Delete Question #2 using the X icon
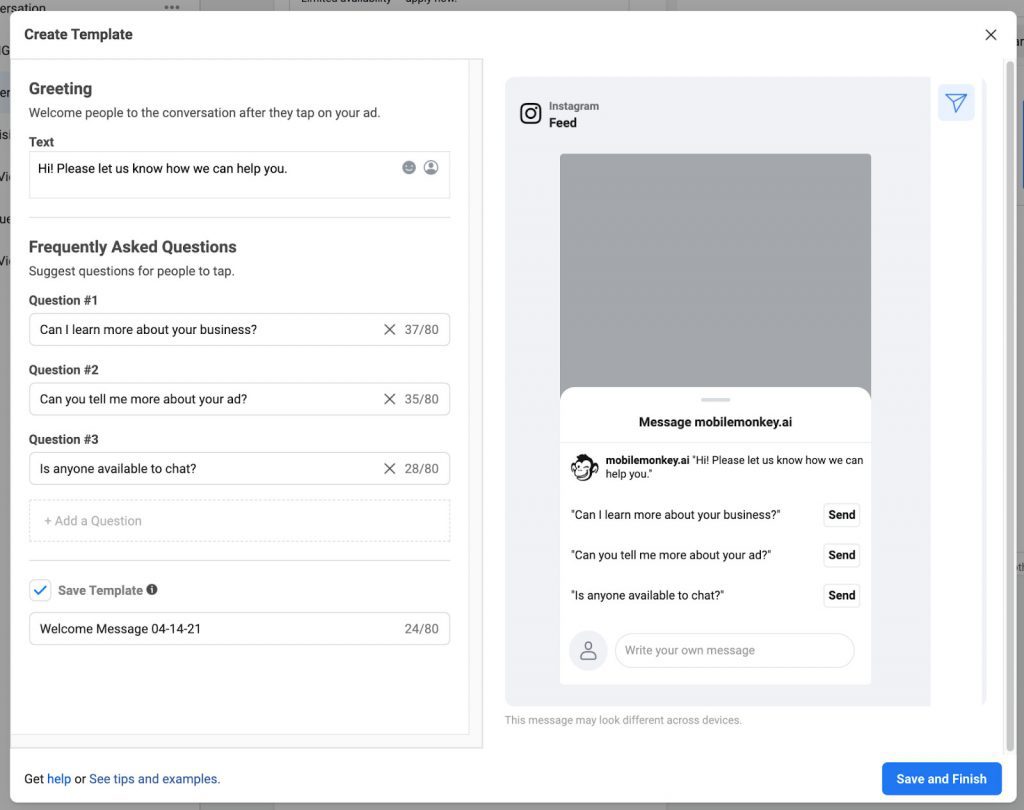This screenshot has width=1024, height=810. click(389, 399)
